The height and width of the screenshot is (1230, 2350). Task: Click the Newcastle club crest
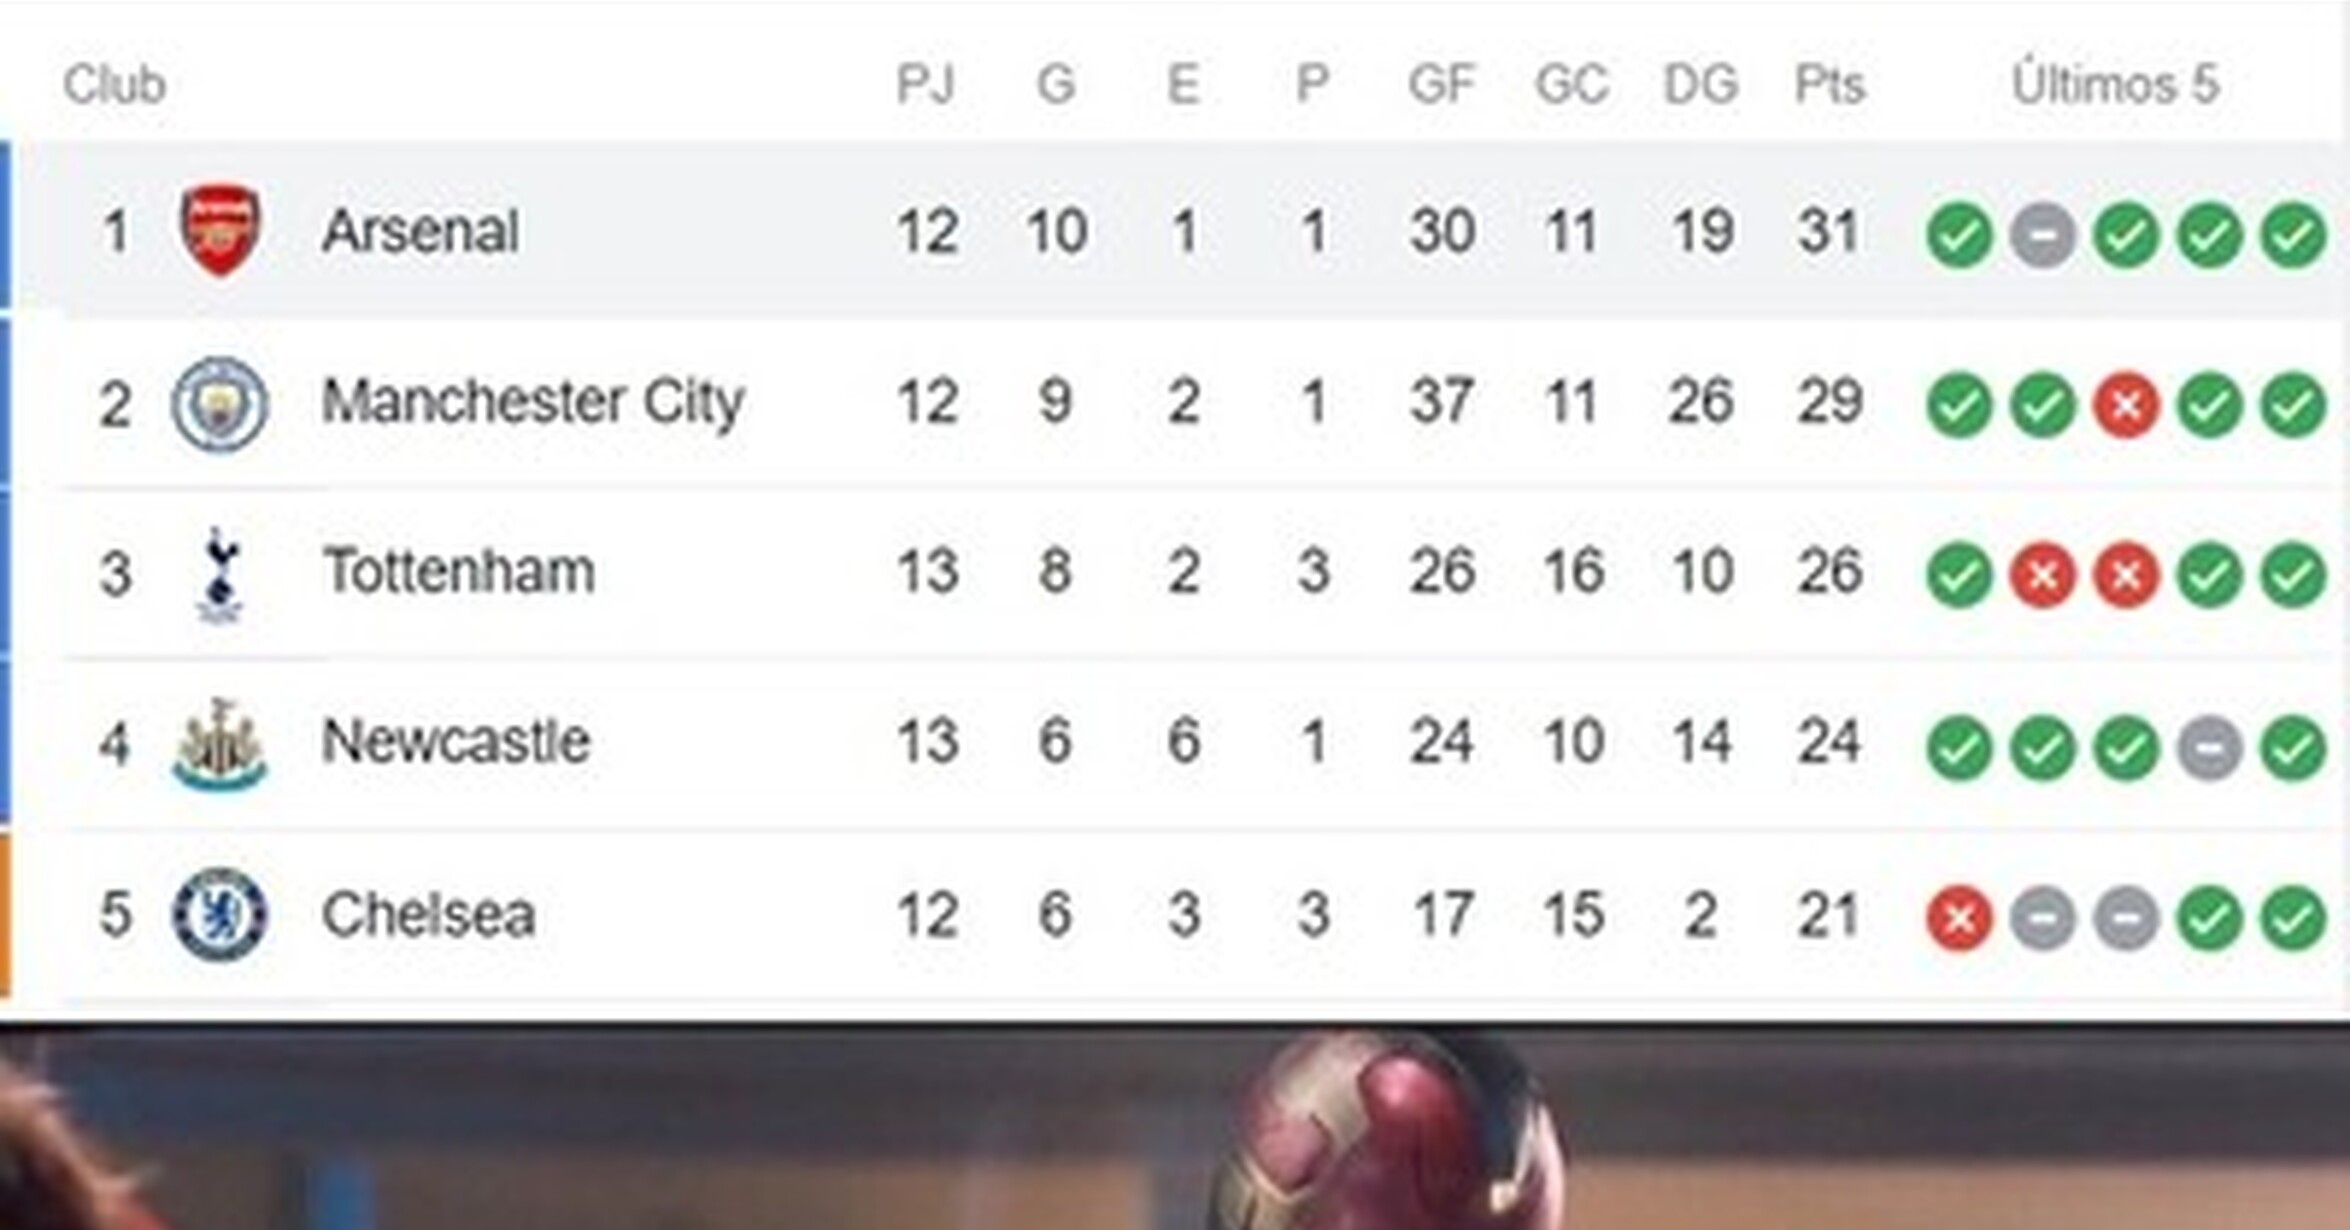click(x=220, y=745)
